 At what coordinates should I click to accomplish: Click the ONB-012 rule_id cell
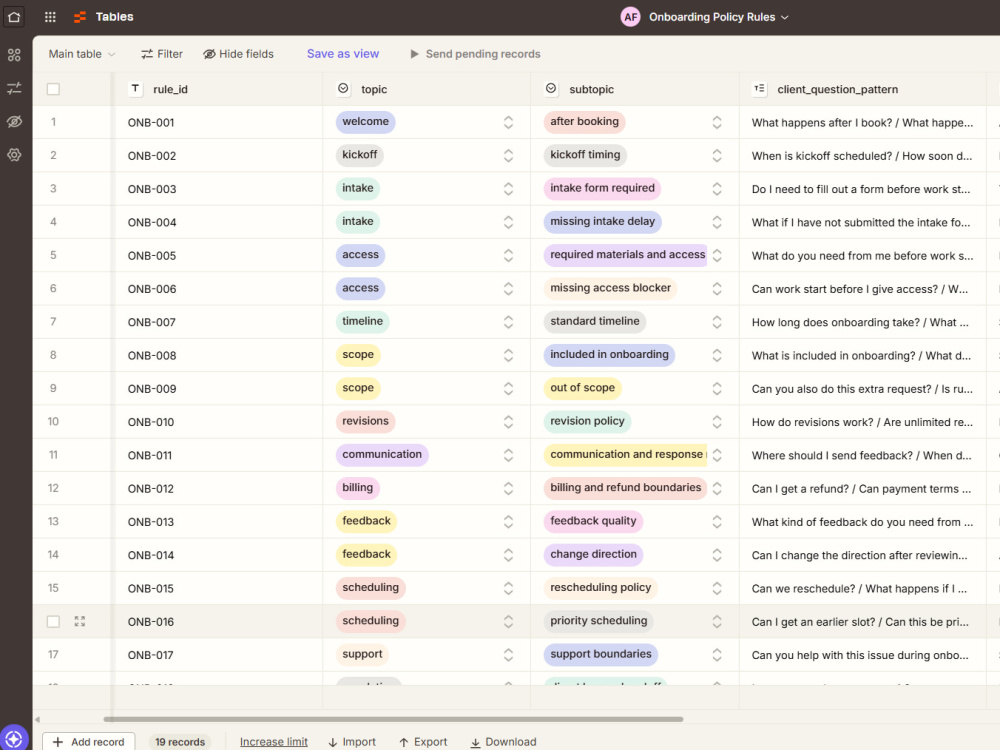click(218, 489)
